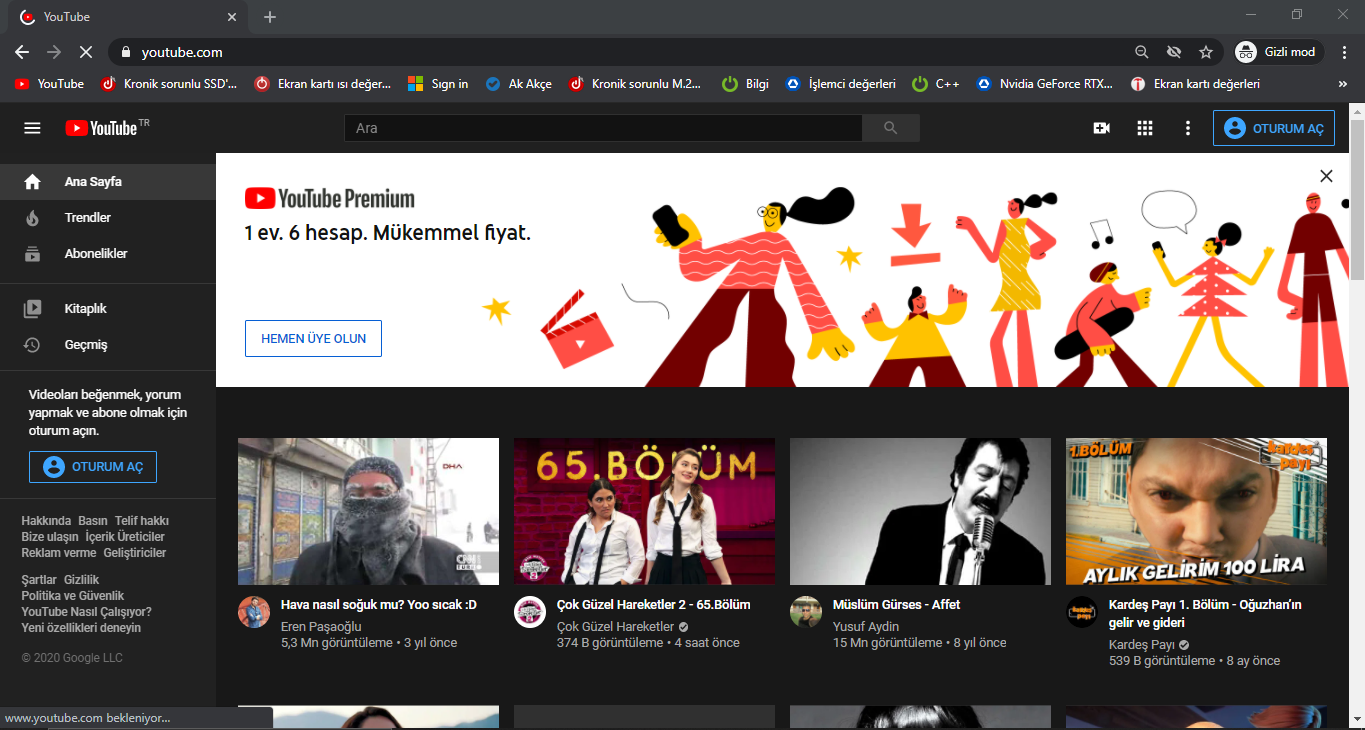Open the settings three-dot menu in YouTube header
Image resolution: width=1365 pixels, height=730 pixels.
(x=1188, y=128)
